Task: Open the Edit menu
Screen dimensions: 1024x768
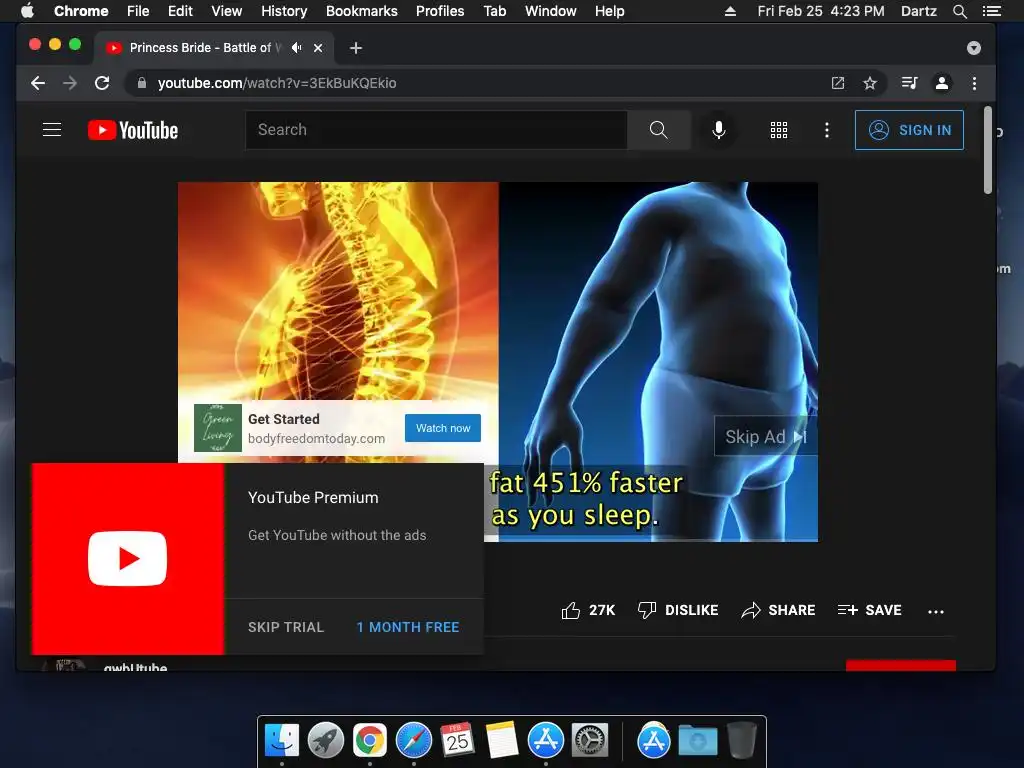Action: (x=180, y=11)
